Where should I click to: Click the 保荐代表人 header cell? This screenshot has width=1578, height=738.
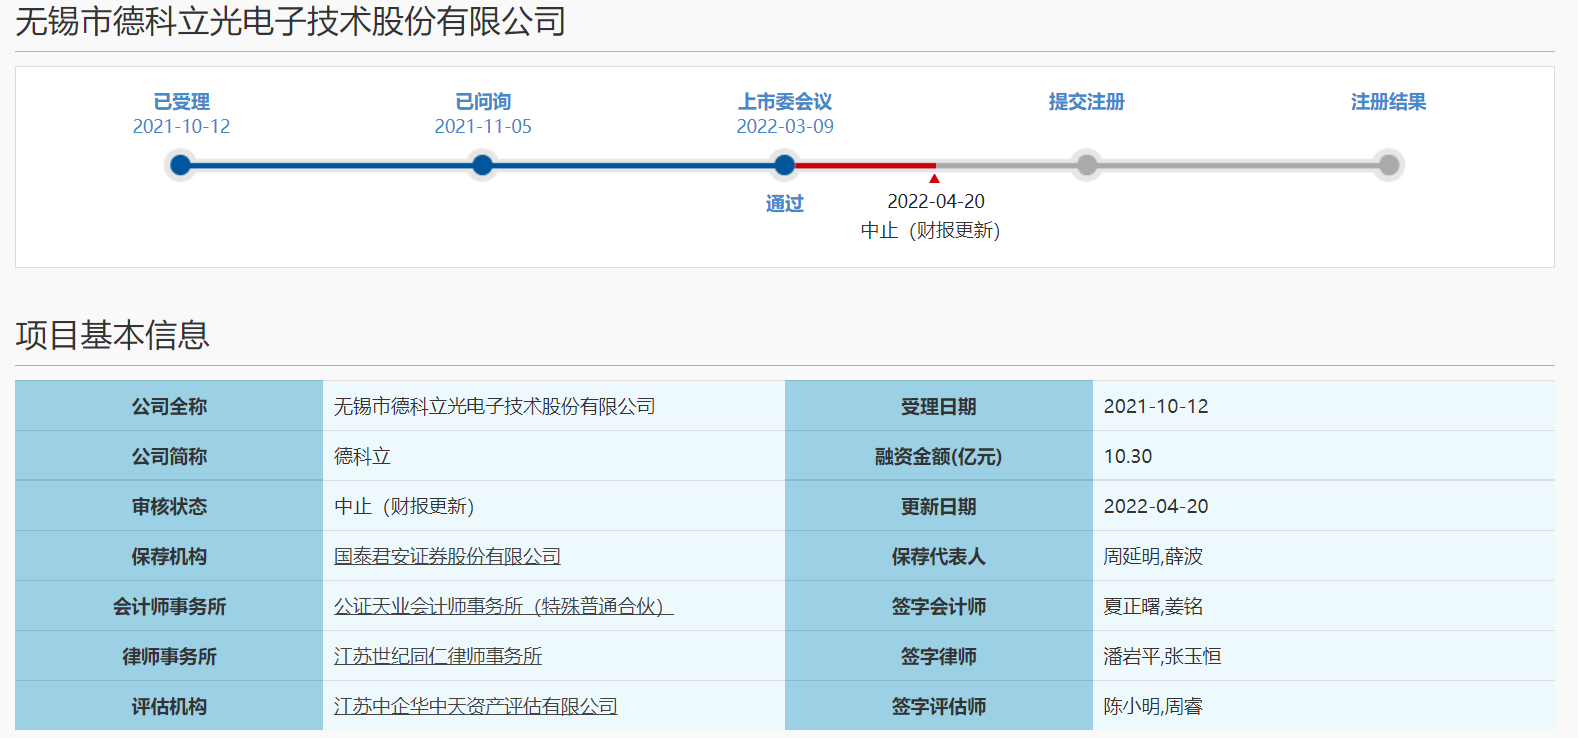click(x=939, y=556)
